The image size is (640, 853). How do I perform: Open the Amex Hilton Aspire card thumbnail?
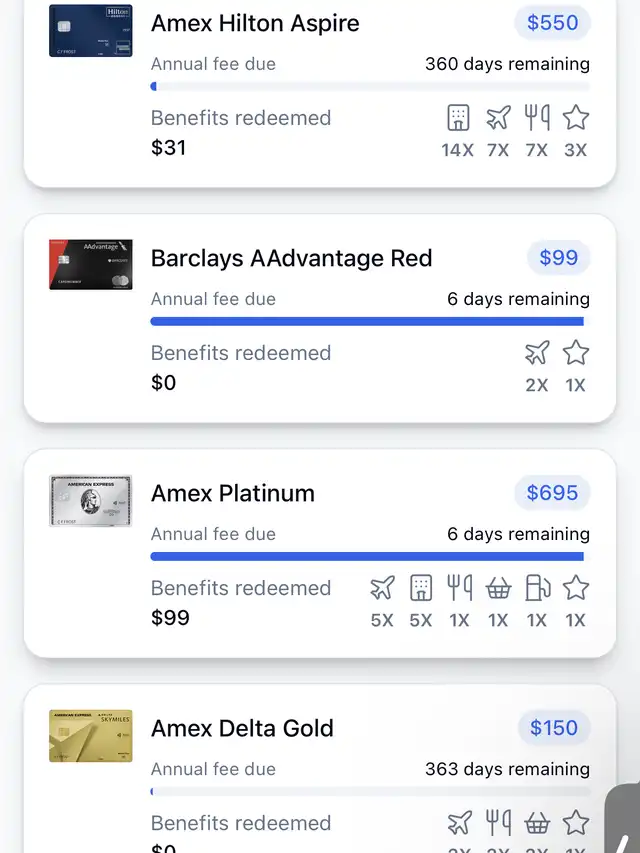tap(90, 30)
